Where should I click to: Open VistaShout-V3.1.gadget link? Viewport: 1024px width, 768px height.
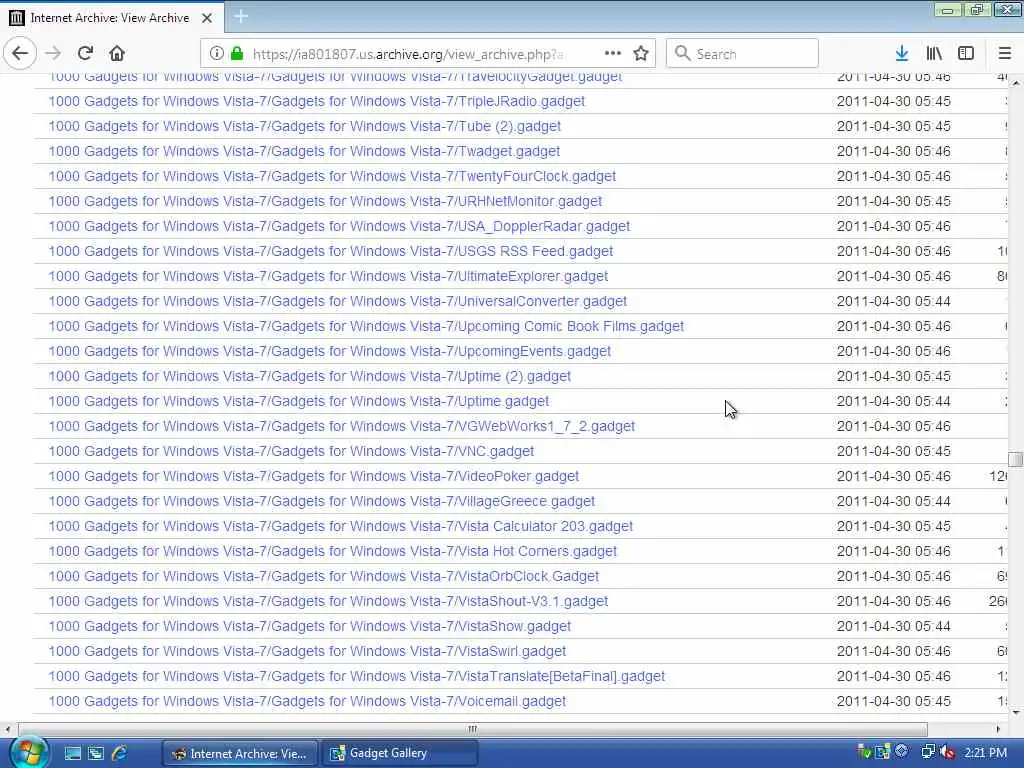coord(328,601)
